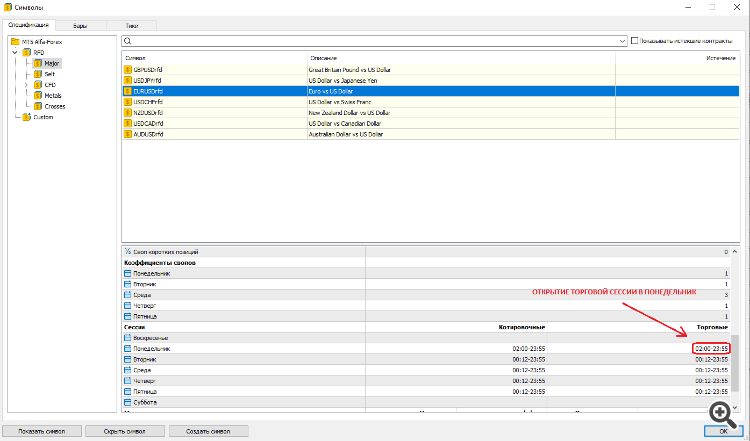Confirm with the OK button
Screen dimensions: 750x441
(x=723, y=431)
